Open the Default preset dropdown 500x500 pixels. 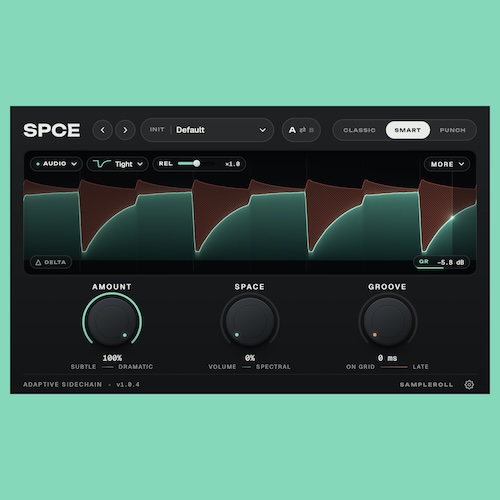pos(207,130)
